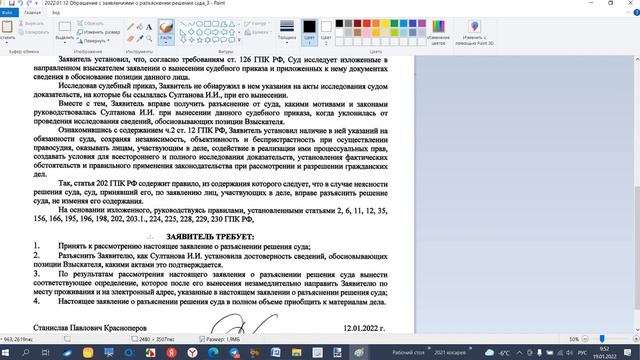
Task: Expand the Paste options arrow
Action: [x=7, y=42]
